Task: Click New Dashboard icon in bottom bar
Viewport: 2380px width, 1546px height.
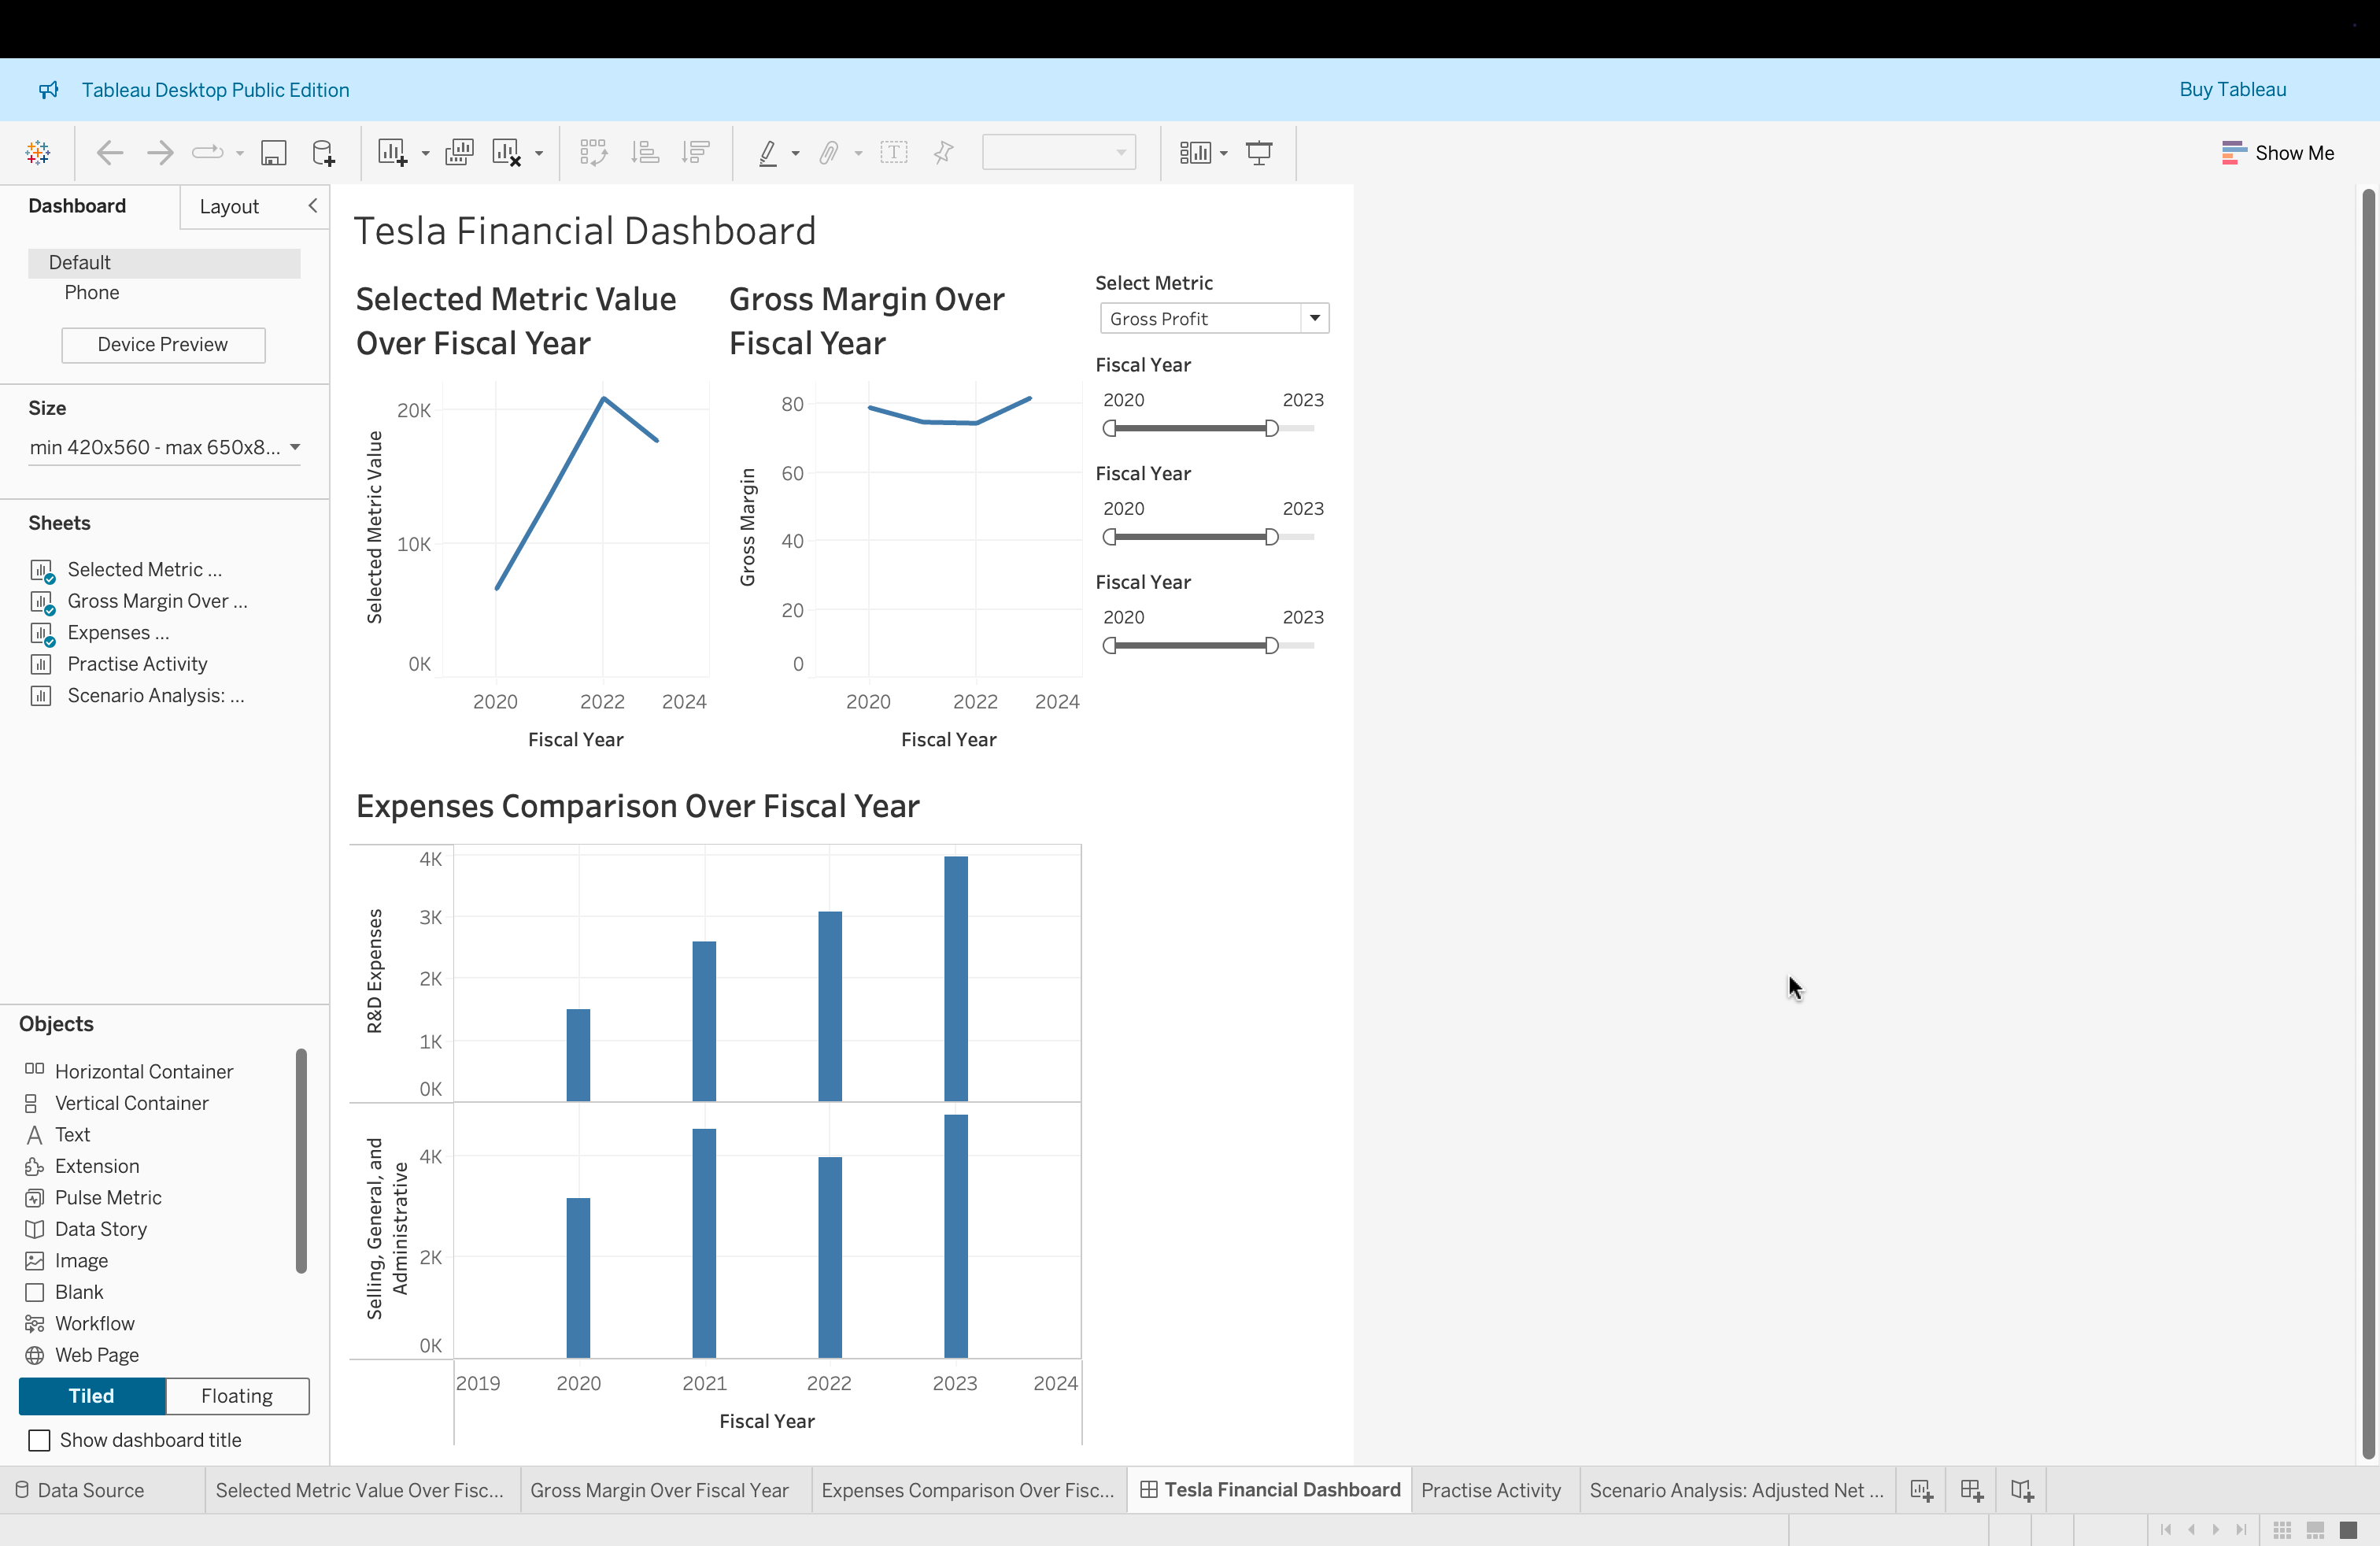Action: pyautogui.click(x=1971, y=1490)
